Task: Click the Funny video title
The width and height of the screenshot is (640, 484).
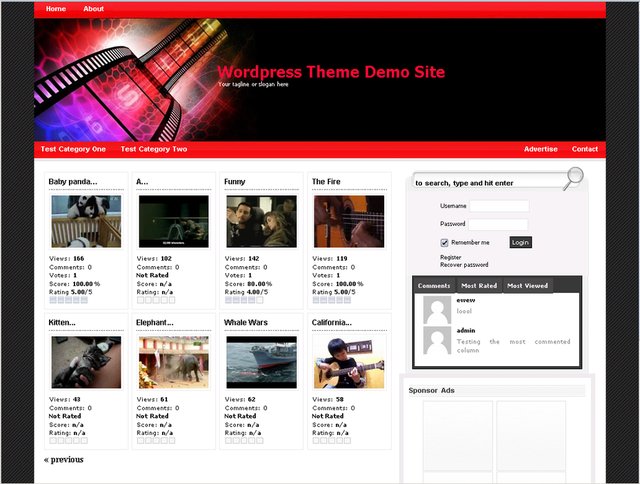Action: coord(235,182)
